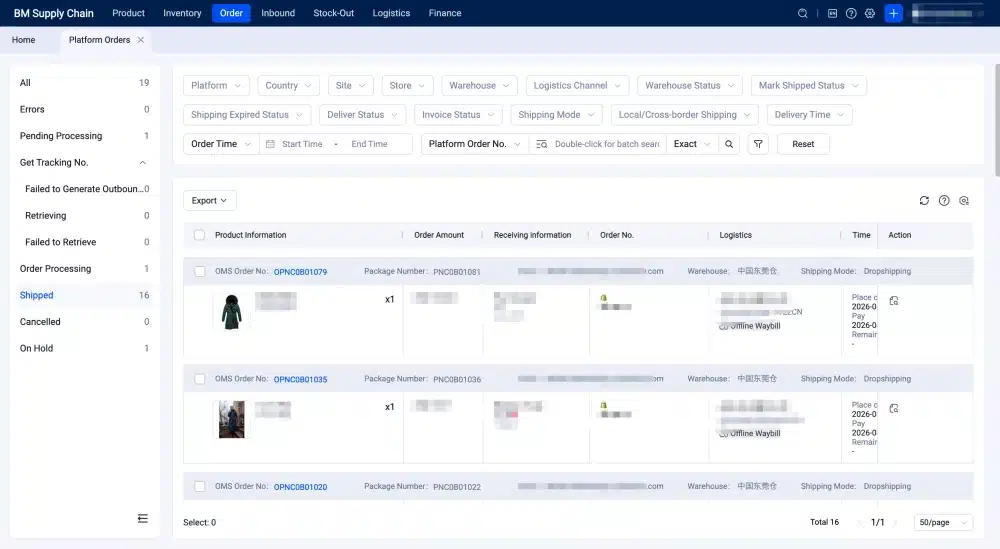The image size is (1000, 549).
Task: Click the black coat product thumbnail
Action: click(232, 312)
